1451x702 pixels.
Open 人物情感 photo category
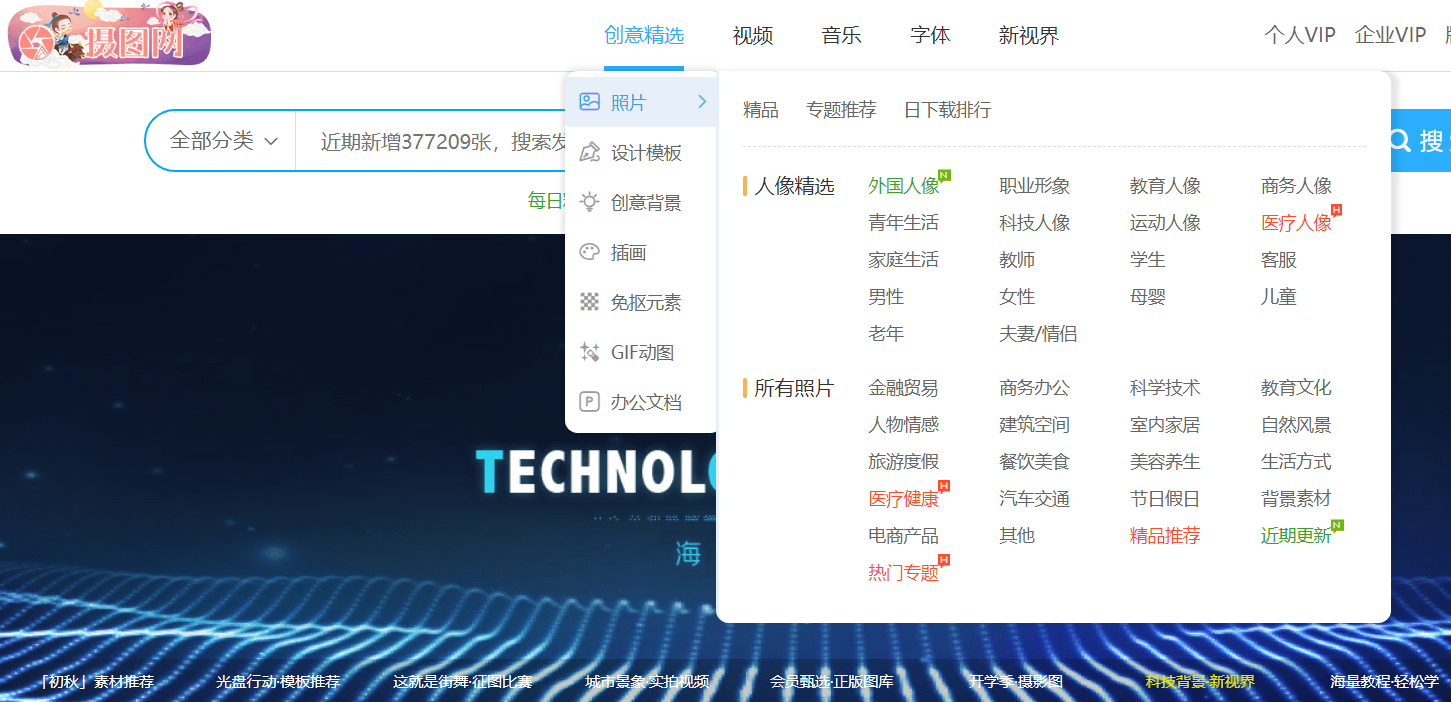click(904, 425)
